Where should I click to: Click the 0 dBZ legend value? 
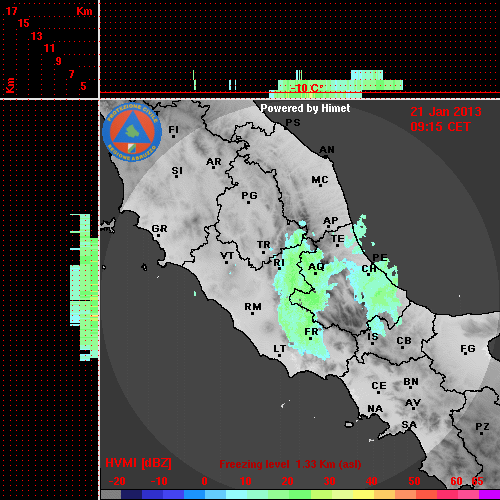pyautogui.click(x=204, y=481)
